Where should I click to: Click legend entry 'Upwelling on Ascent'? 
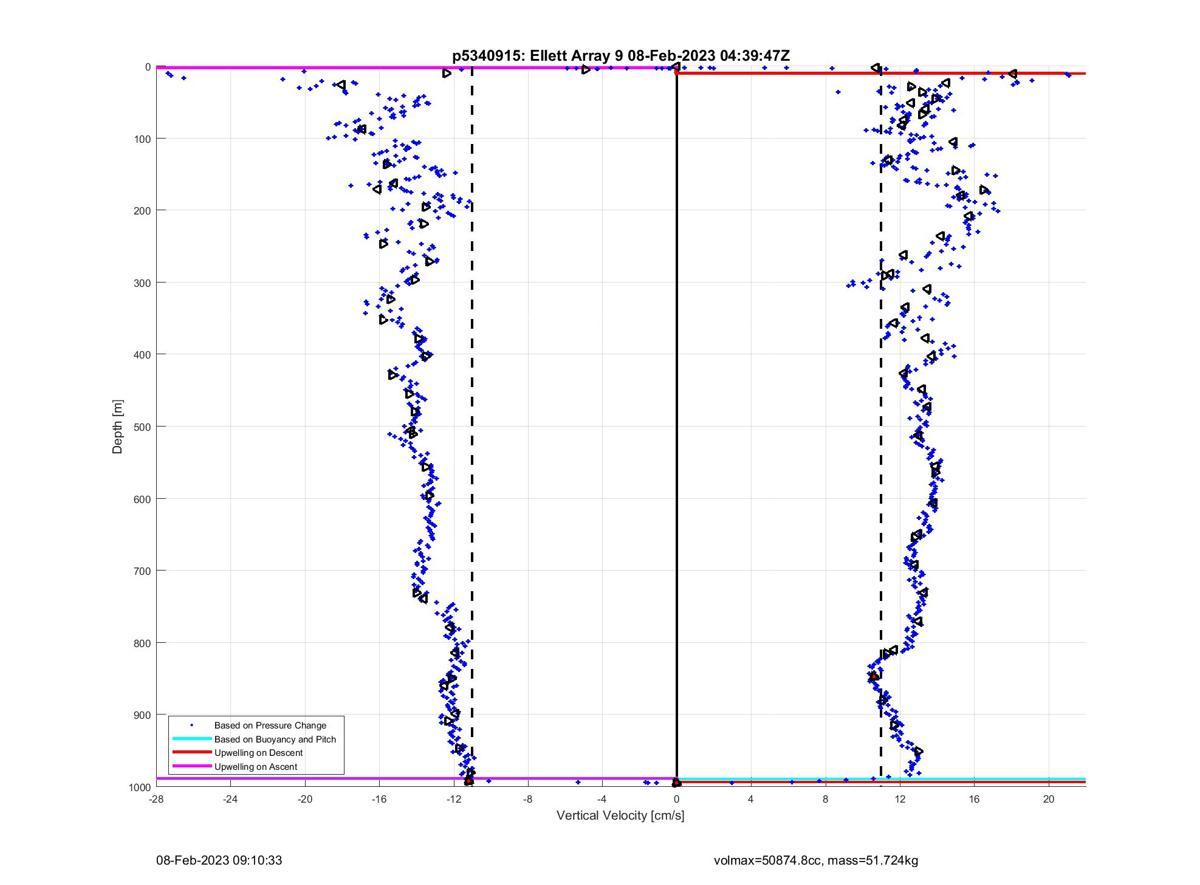[255, 767]
